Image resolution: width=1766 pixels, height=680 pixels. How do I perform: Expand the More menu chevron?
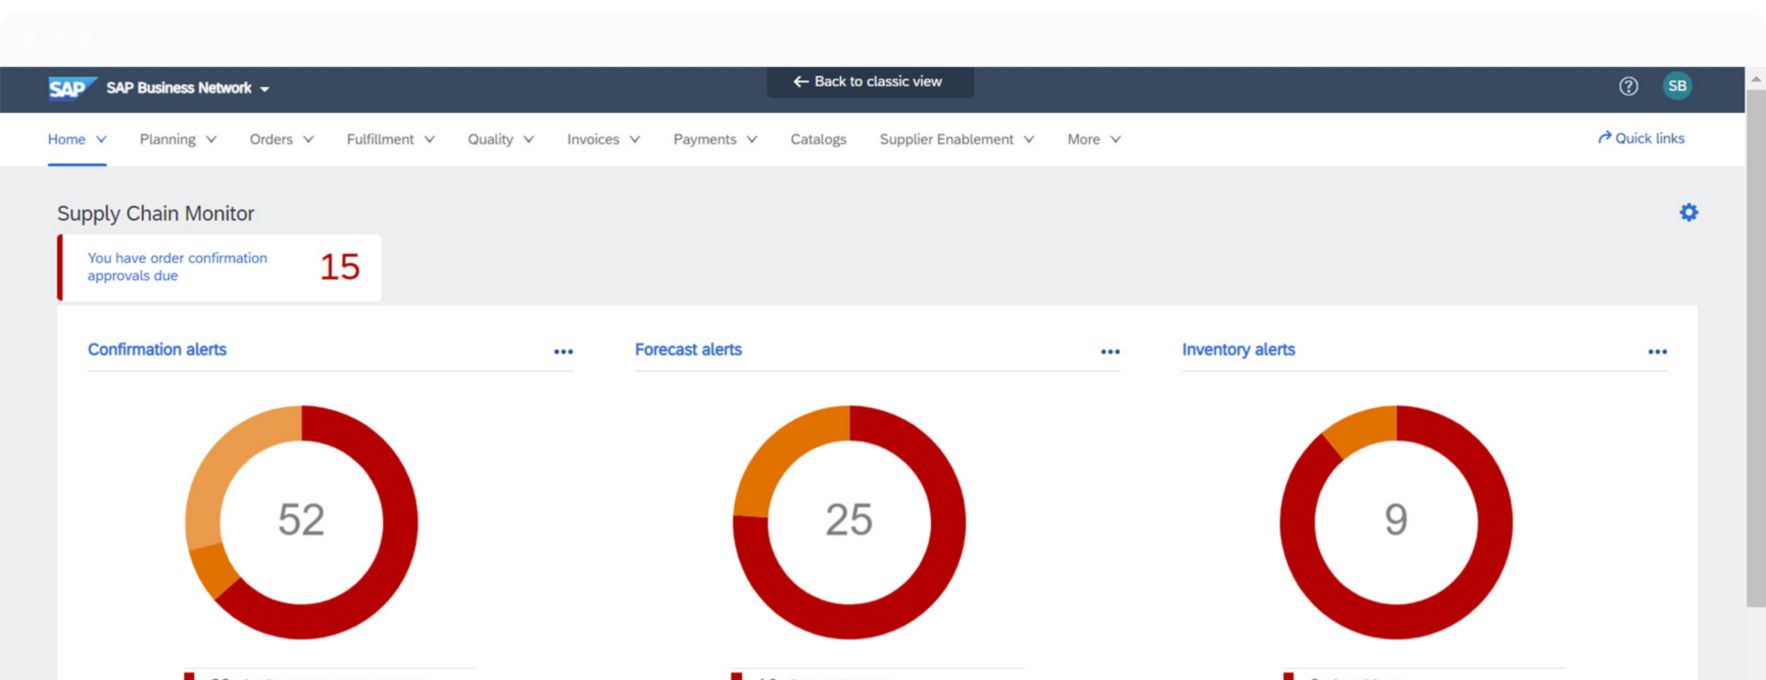1115,140
